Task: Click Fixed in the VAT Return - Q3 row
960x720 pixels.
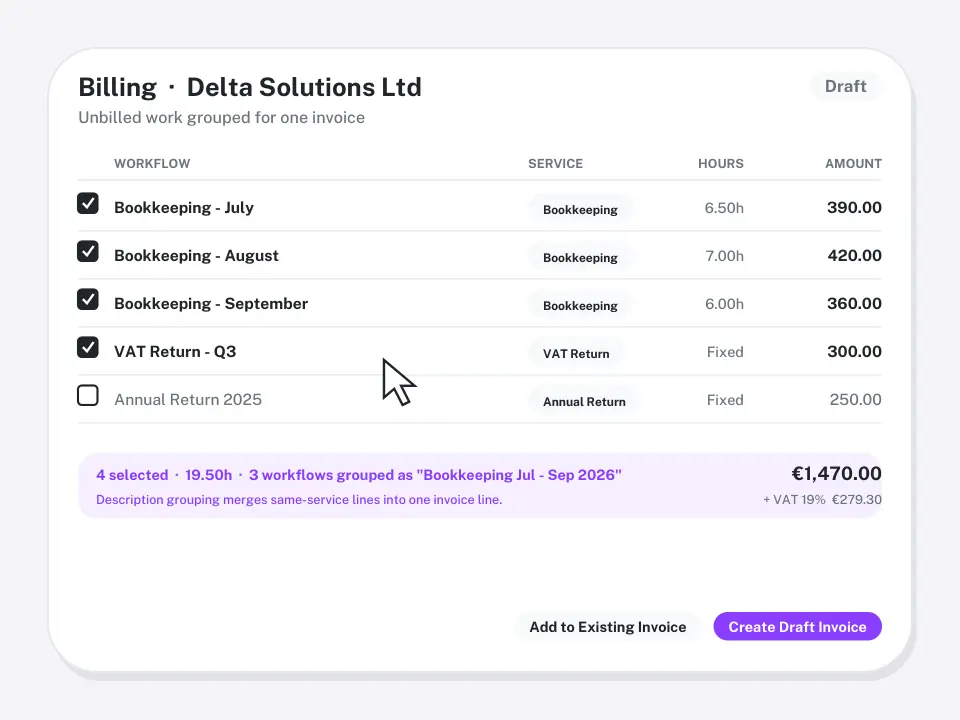Action: tap(725, 352)
